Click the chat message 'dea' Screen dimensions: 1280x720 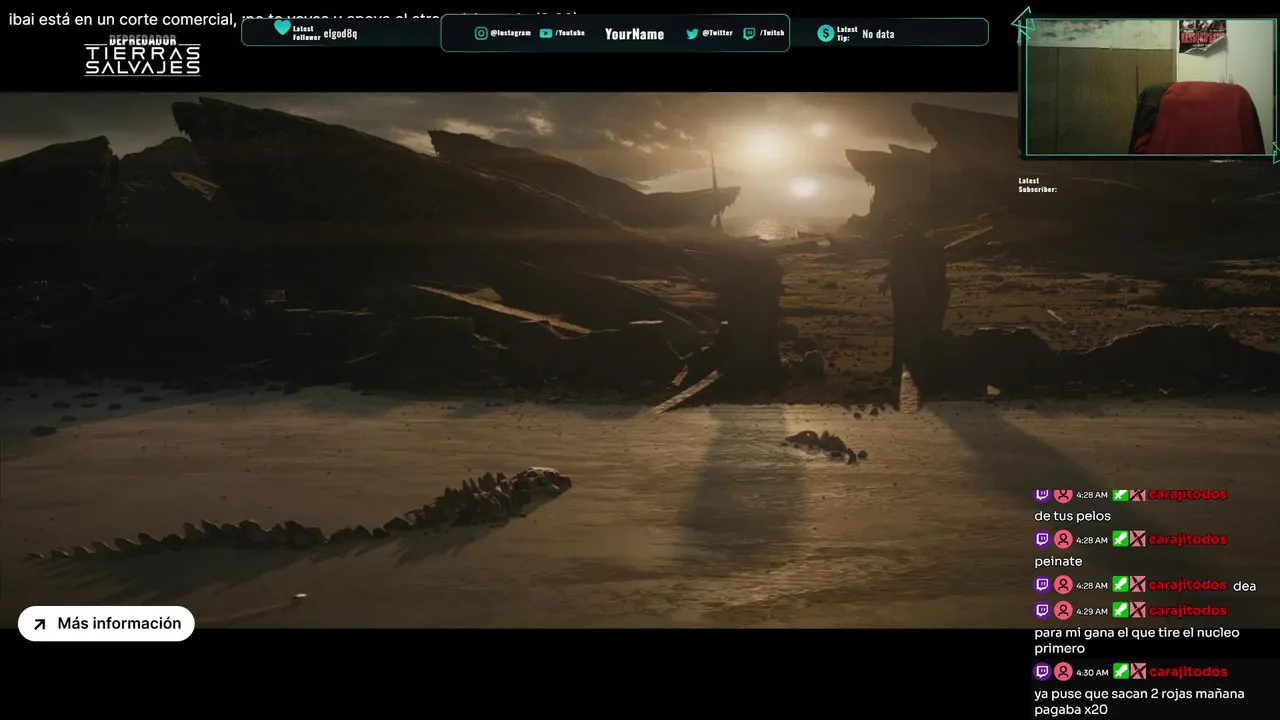click(1244, 586)
